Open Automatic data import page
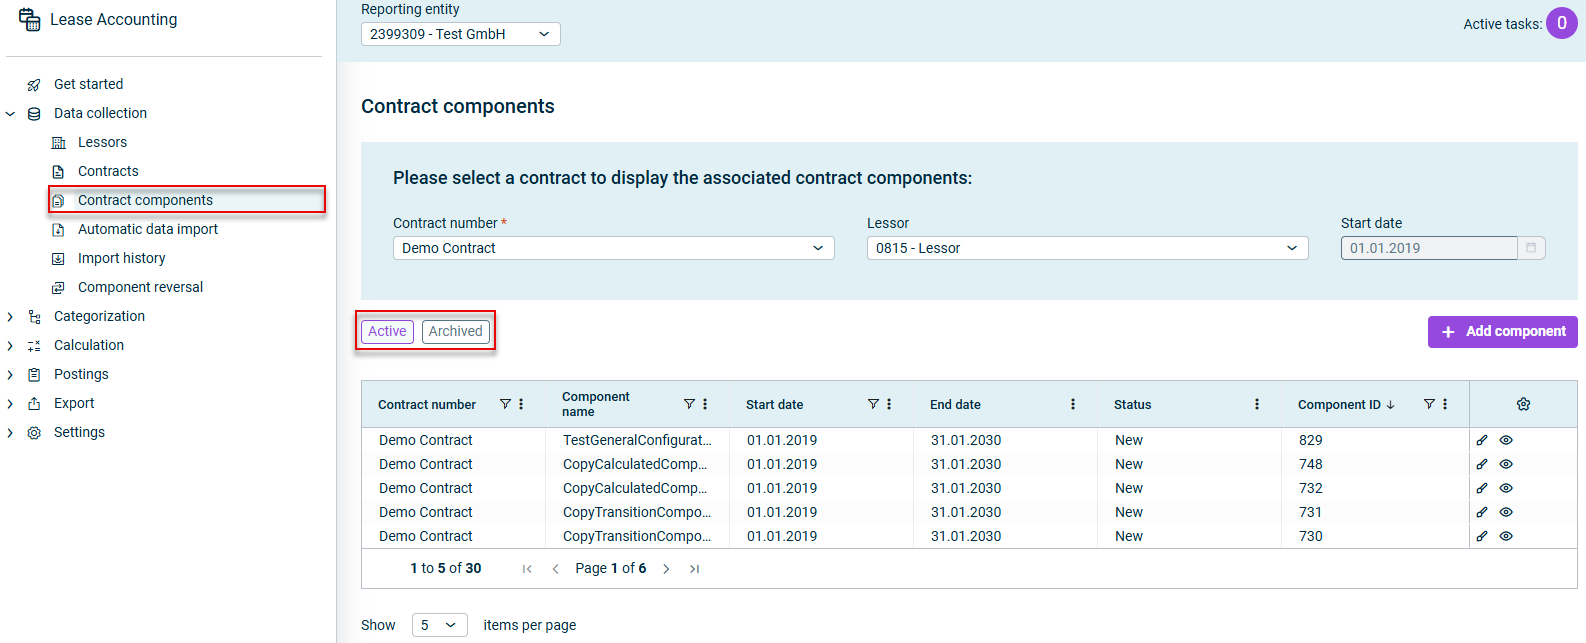The image size is (1586, 643). [x=148, y=229]
